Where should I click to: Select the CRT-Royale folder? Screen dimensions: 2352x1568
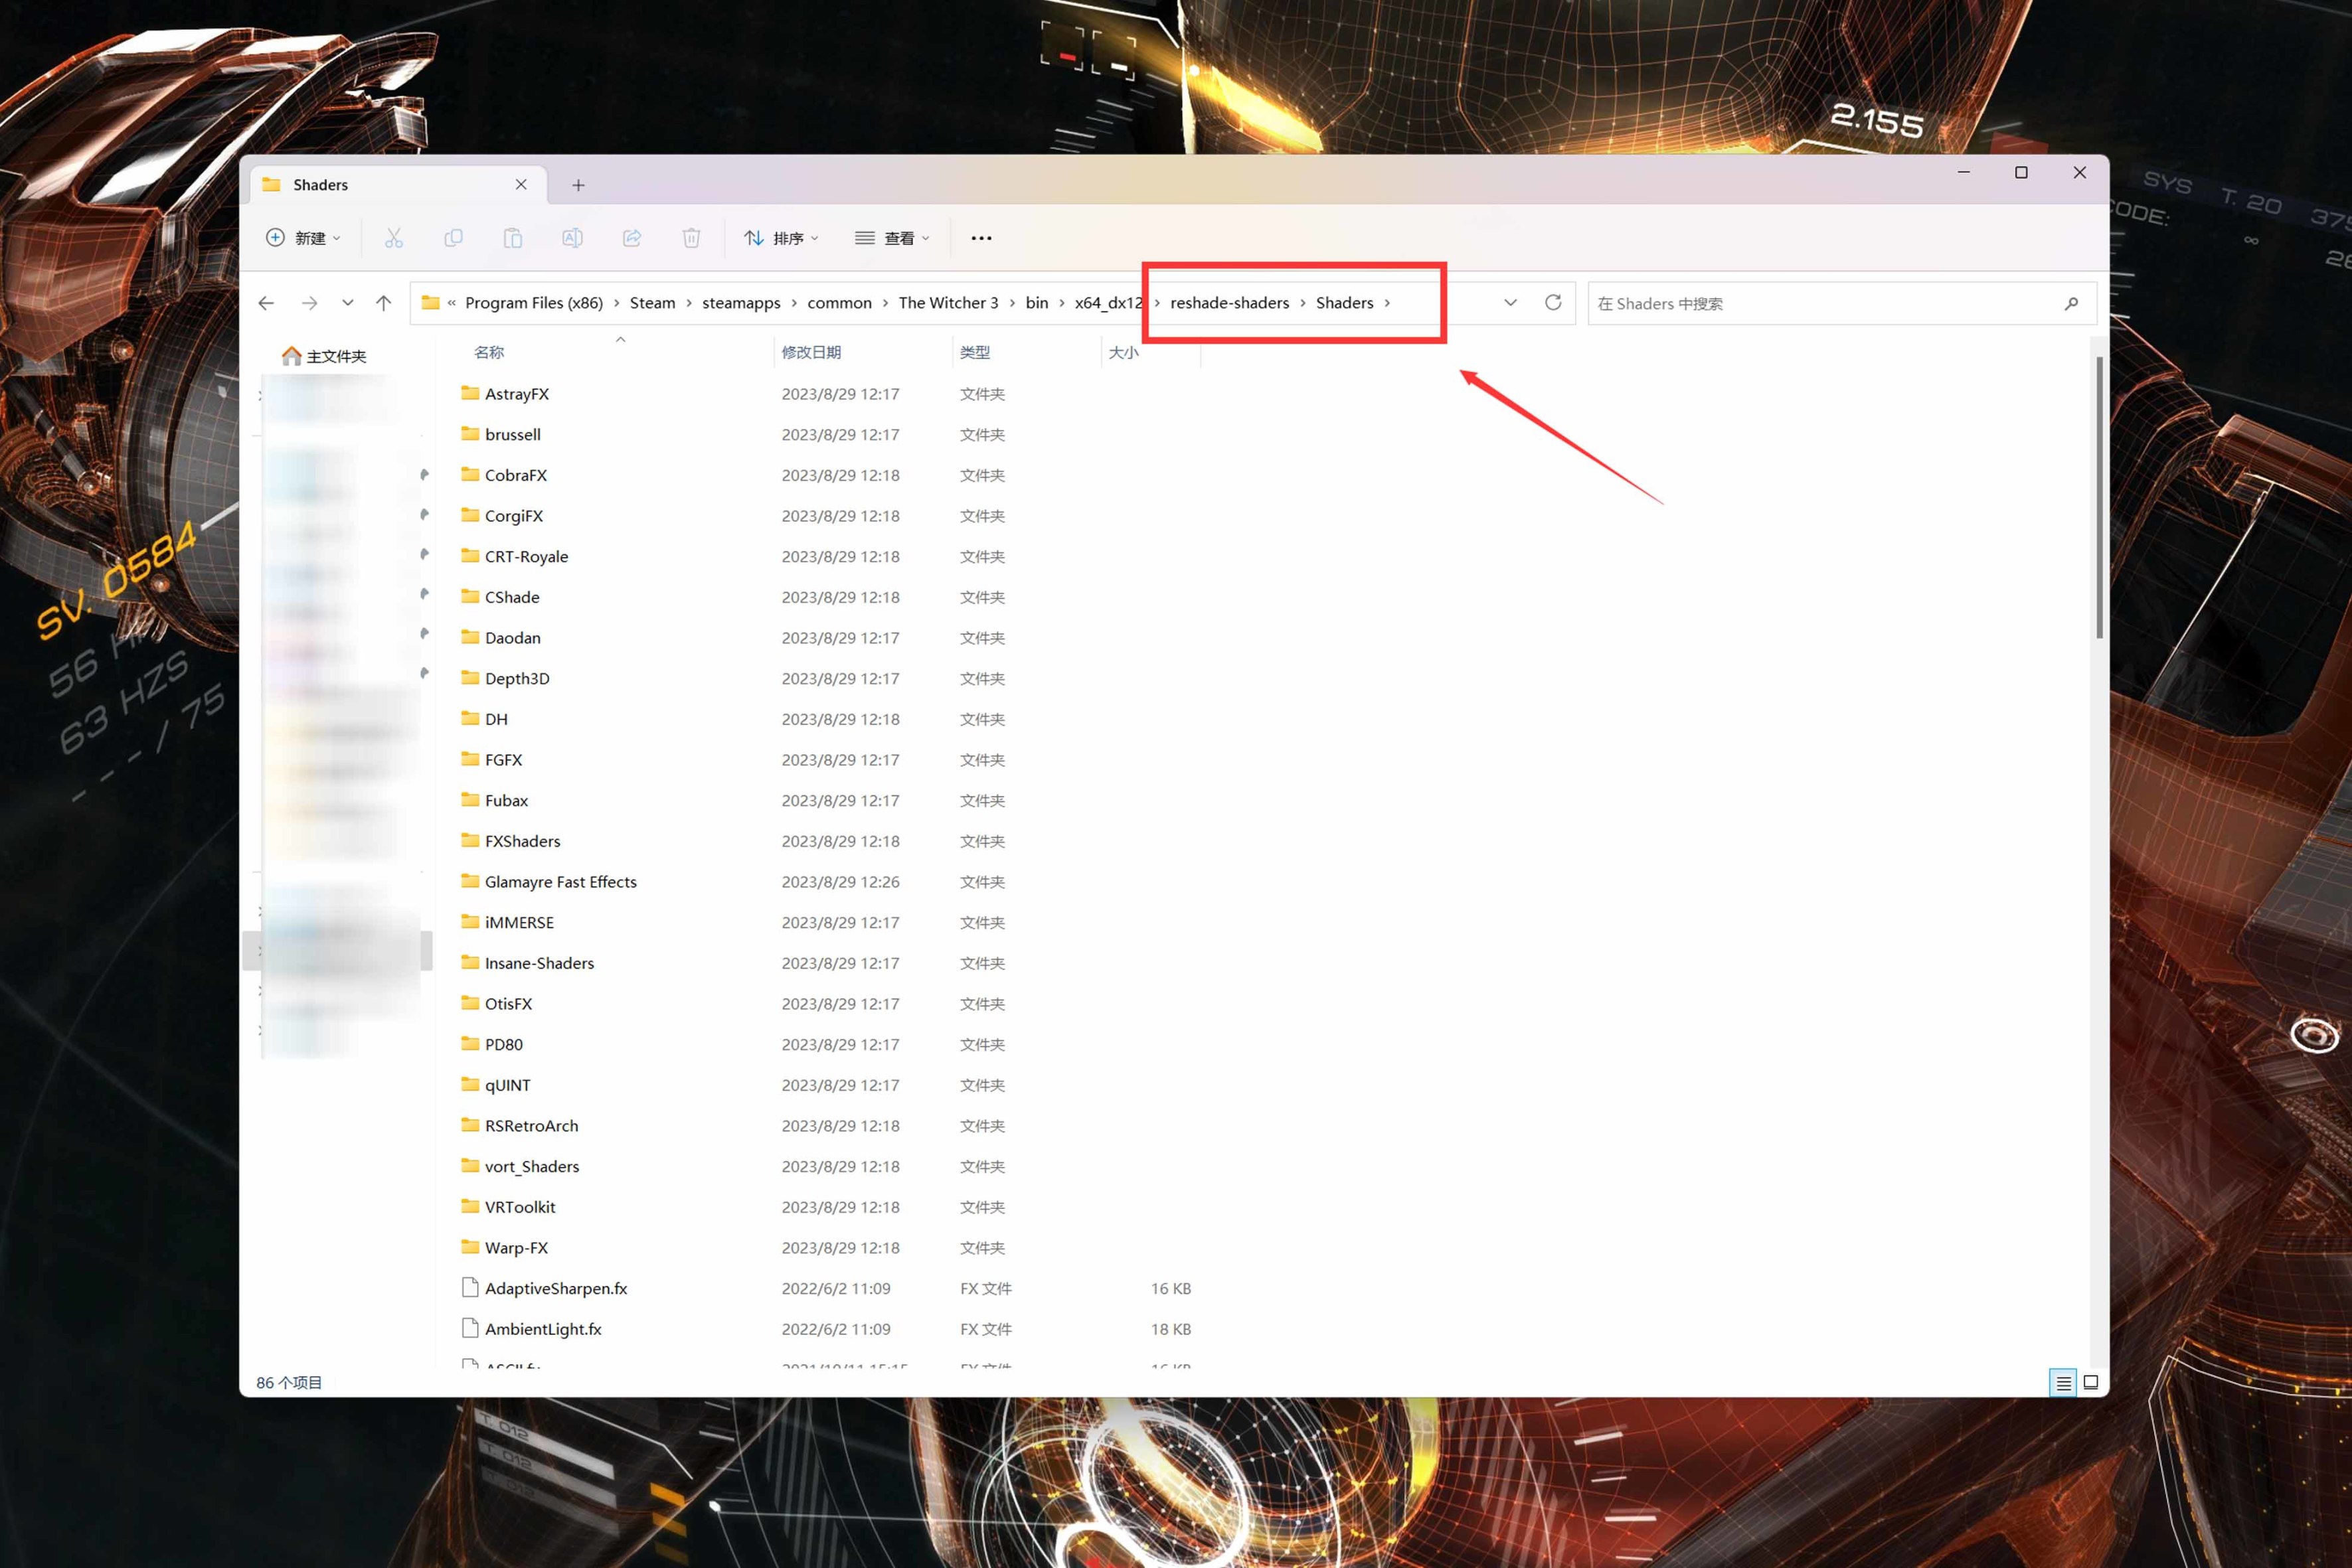click(x=526, y=556)
